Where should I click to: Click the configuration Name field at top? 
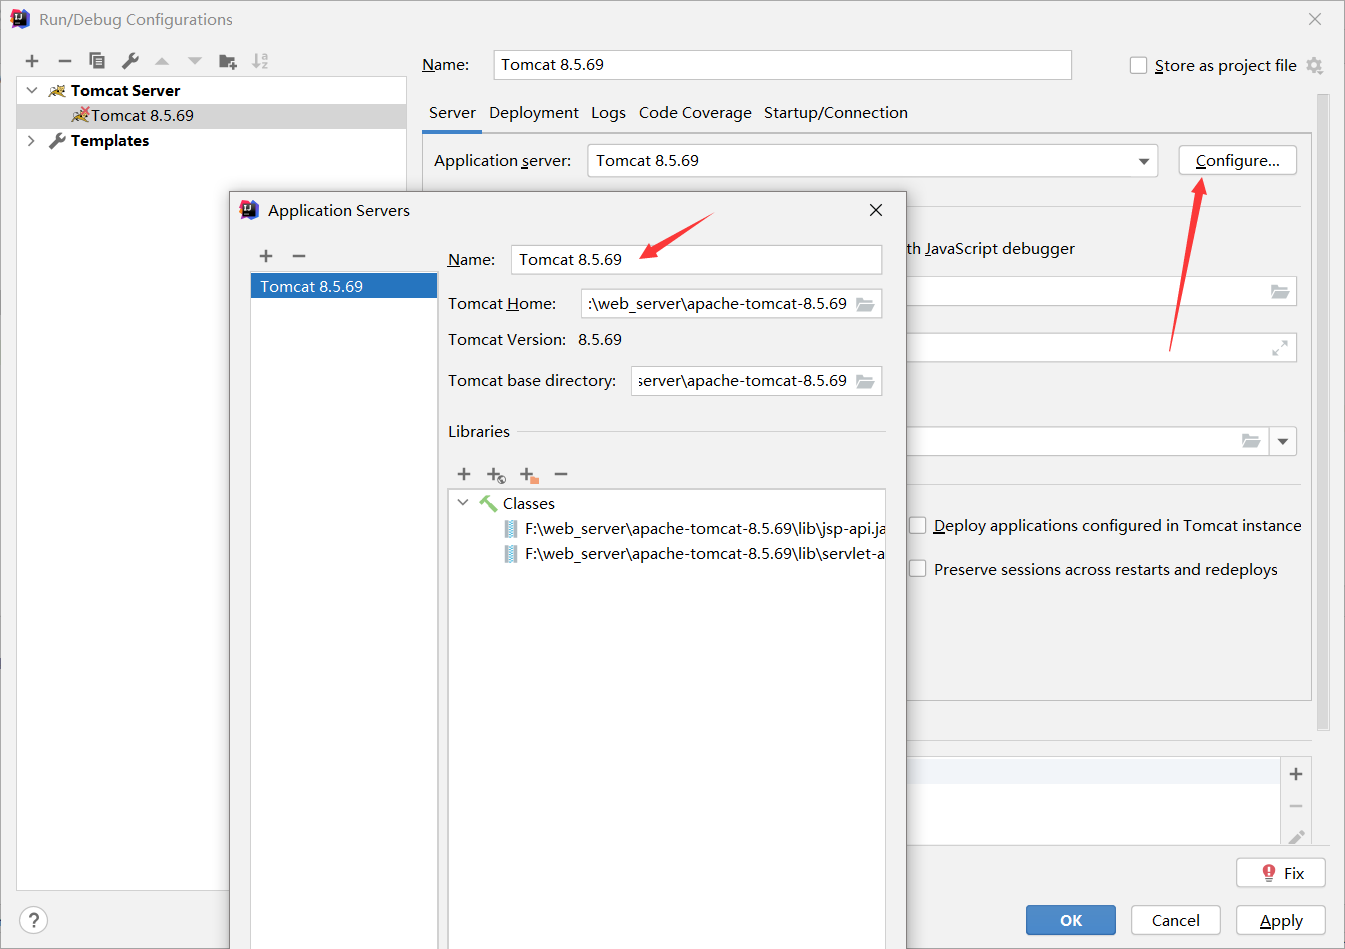[783, 65]
